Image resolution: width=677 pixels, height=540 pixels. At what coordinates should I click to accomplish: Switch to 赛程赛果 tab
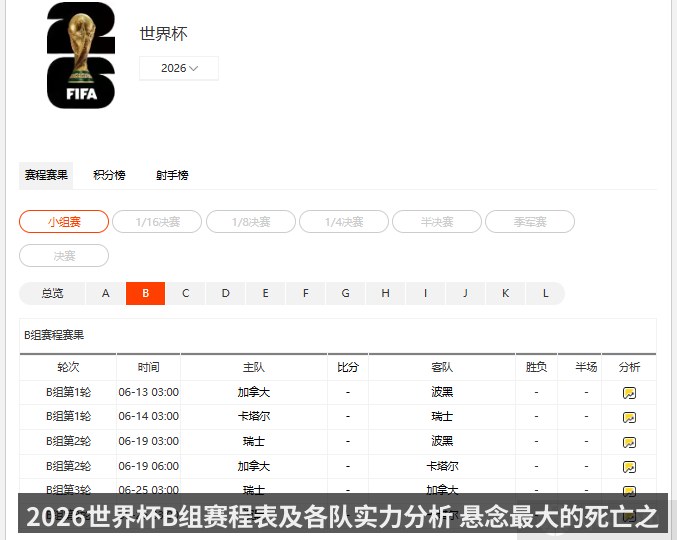[46, 175]
